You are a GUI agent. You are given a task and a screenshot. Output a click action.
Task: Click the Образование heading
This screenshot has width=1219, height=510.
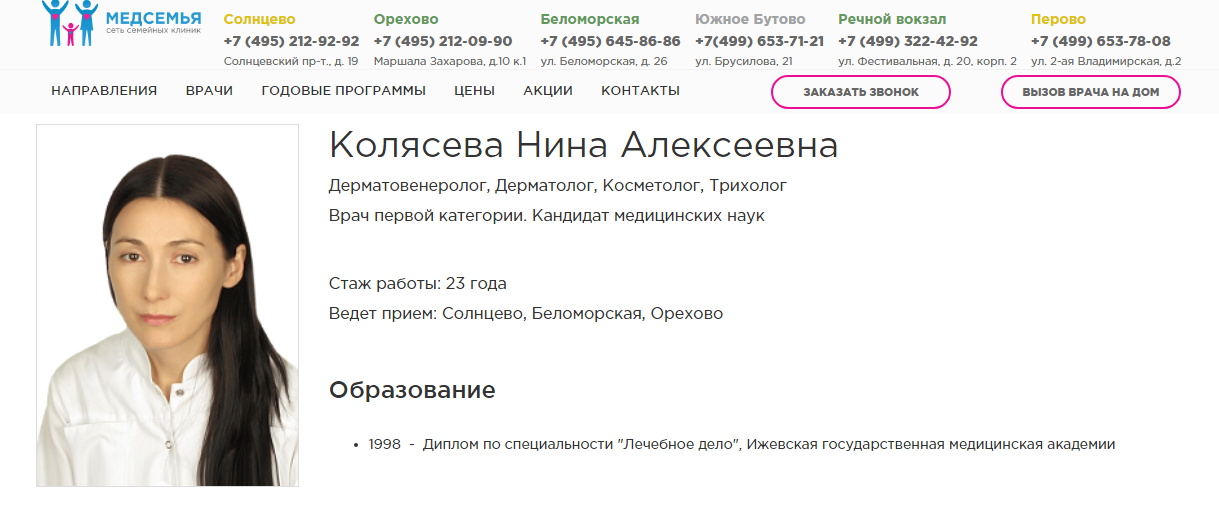coord(412,390)
